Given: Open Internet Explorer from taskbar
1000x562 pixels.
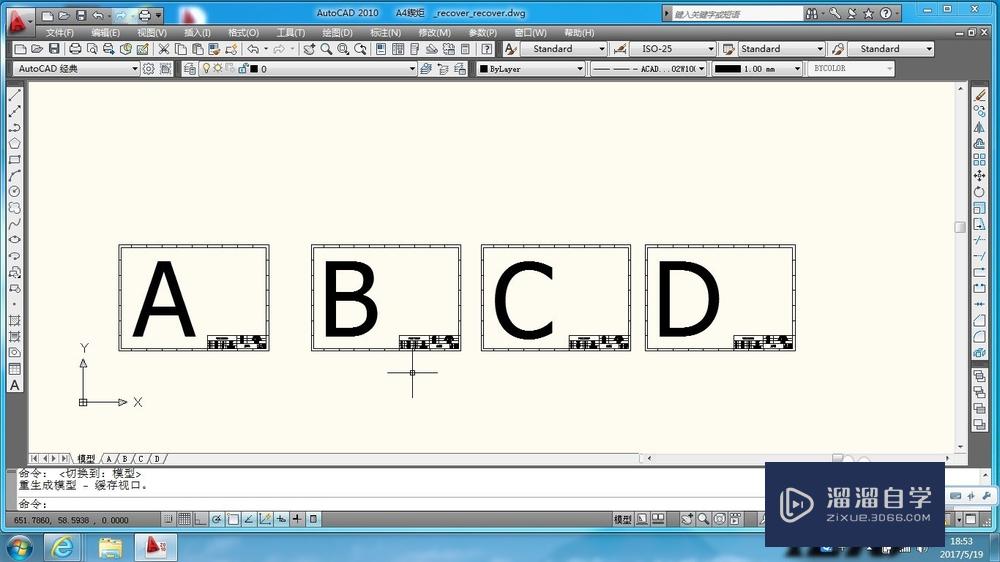Looking at the screenshot, I should [62, 548].
